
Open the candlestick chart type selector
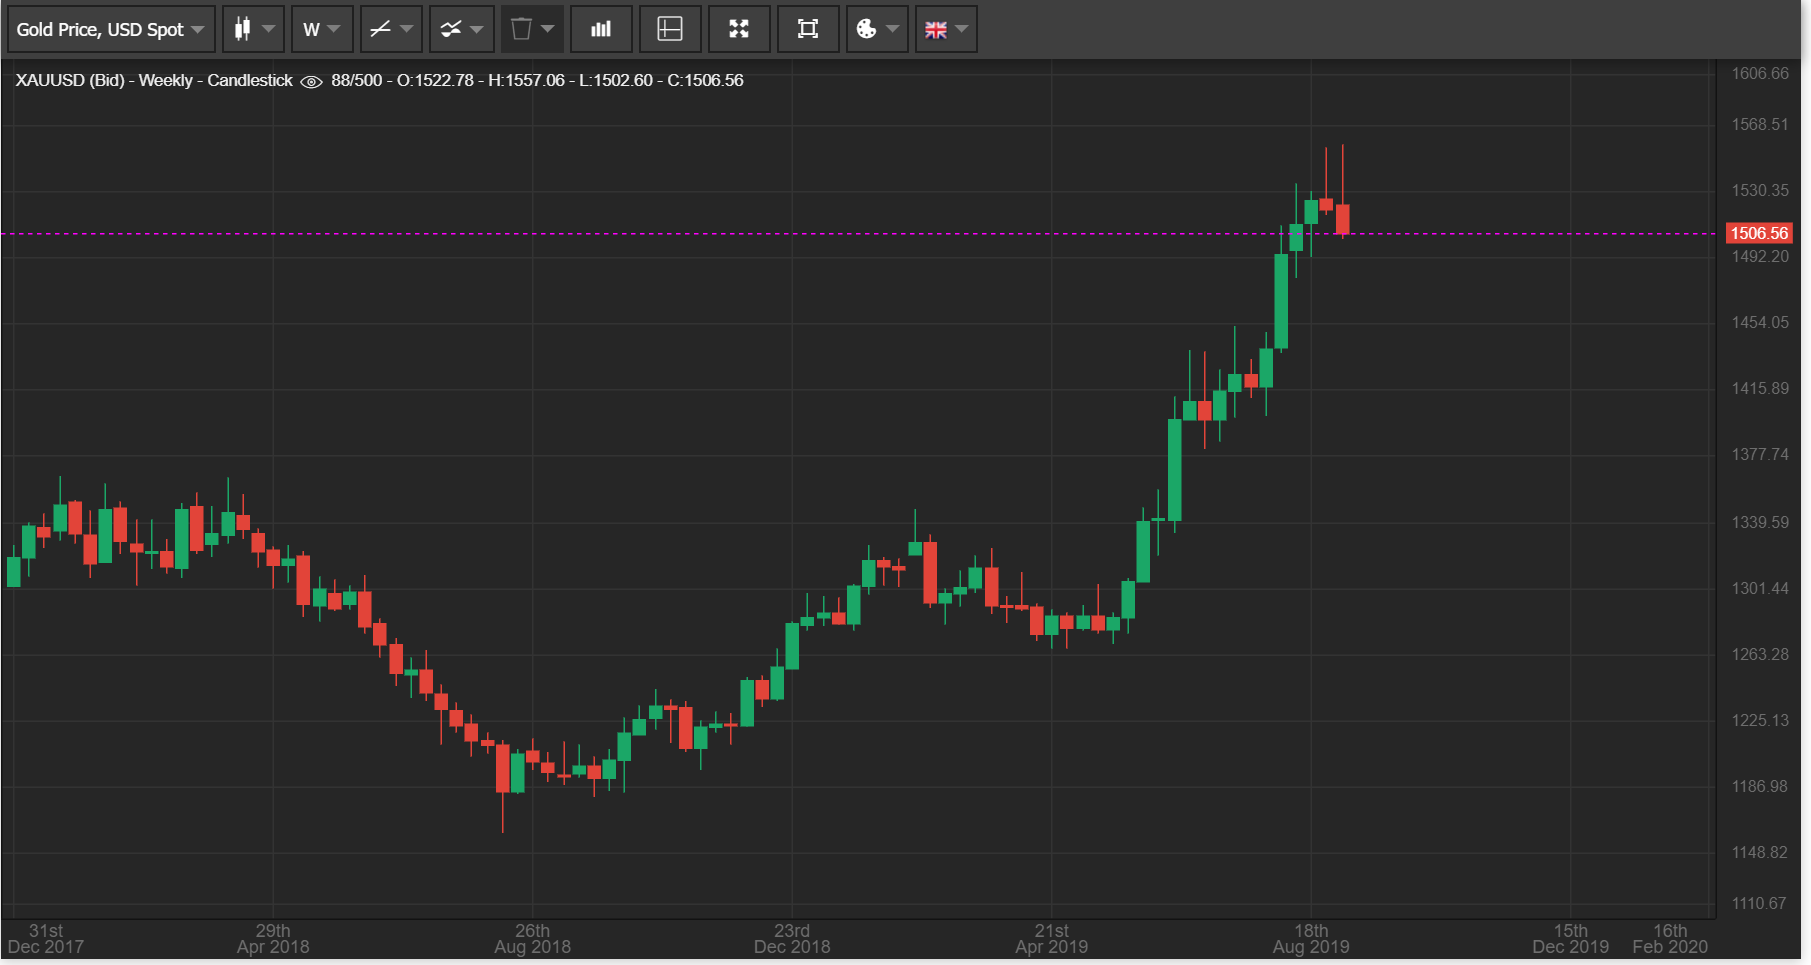pyautogui.click(x=253, y=30)
